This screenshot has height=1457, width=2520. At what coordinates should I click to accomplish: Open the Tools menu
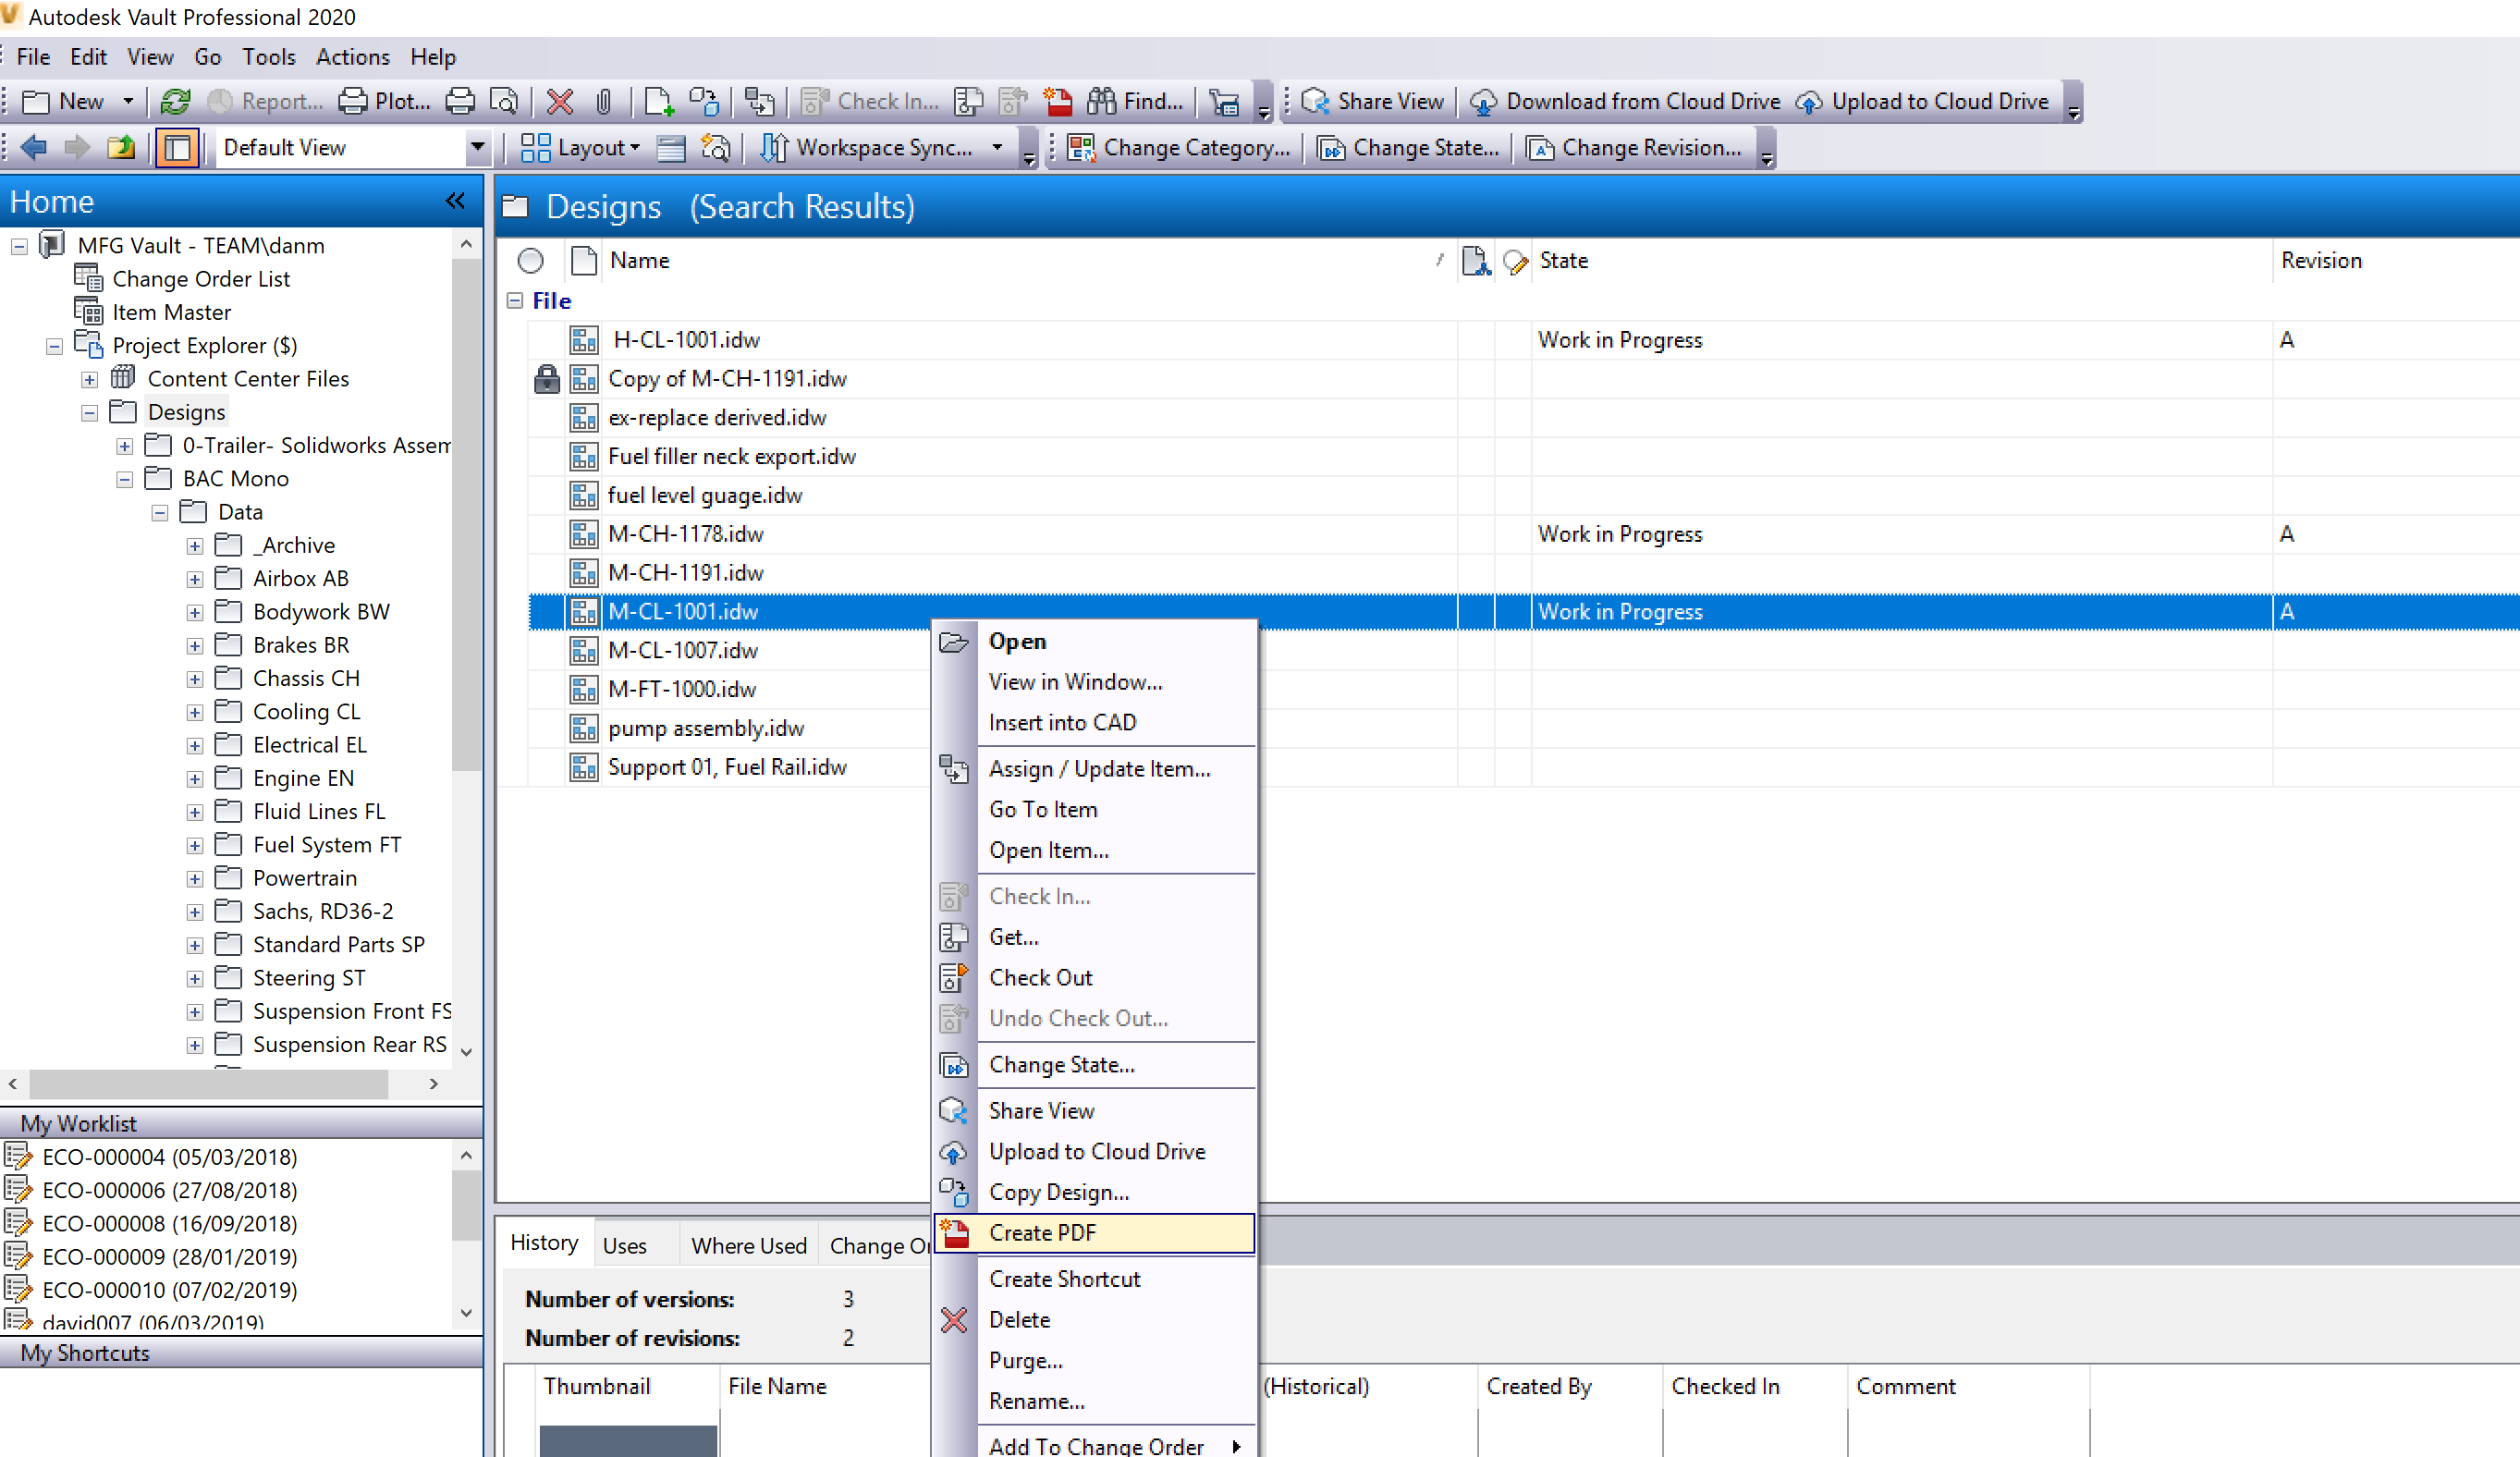coord(268,57)
